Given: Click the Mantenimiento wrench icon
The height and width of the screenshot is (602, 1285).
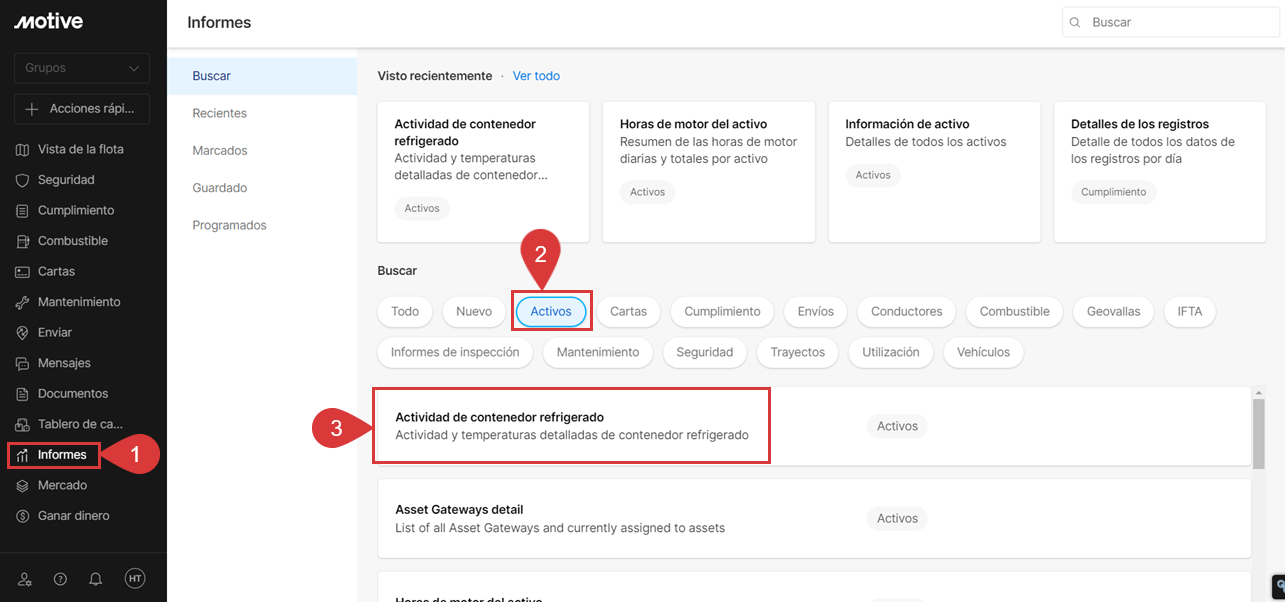Looking at the screenshot, I should (23, 302).
